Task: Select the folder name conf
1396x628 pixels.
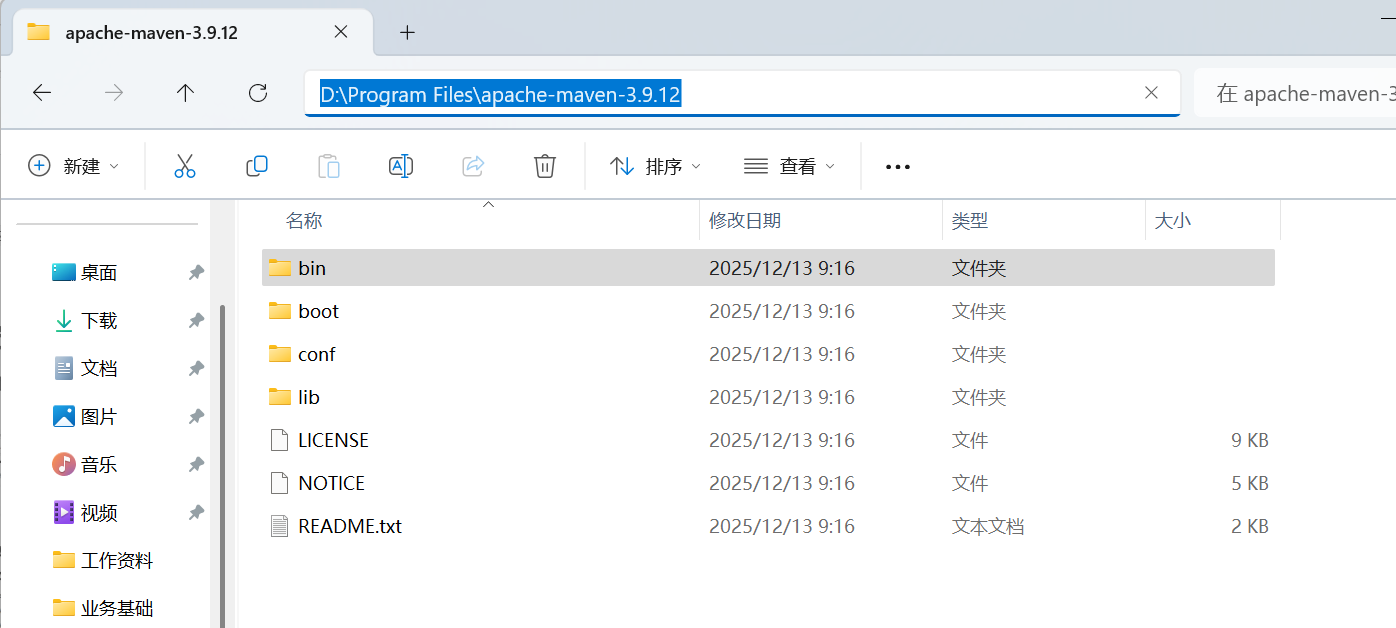Action: coord(316,354)
